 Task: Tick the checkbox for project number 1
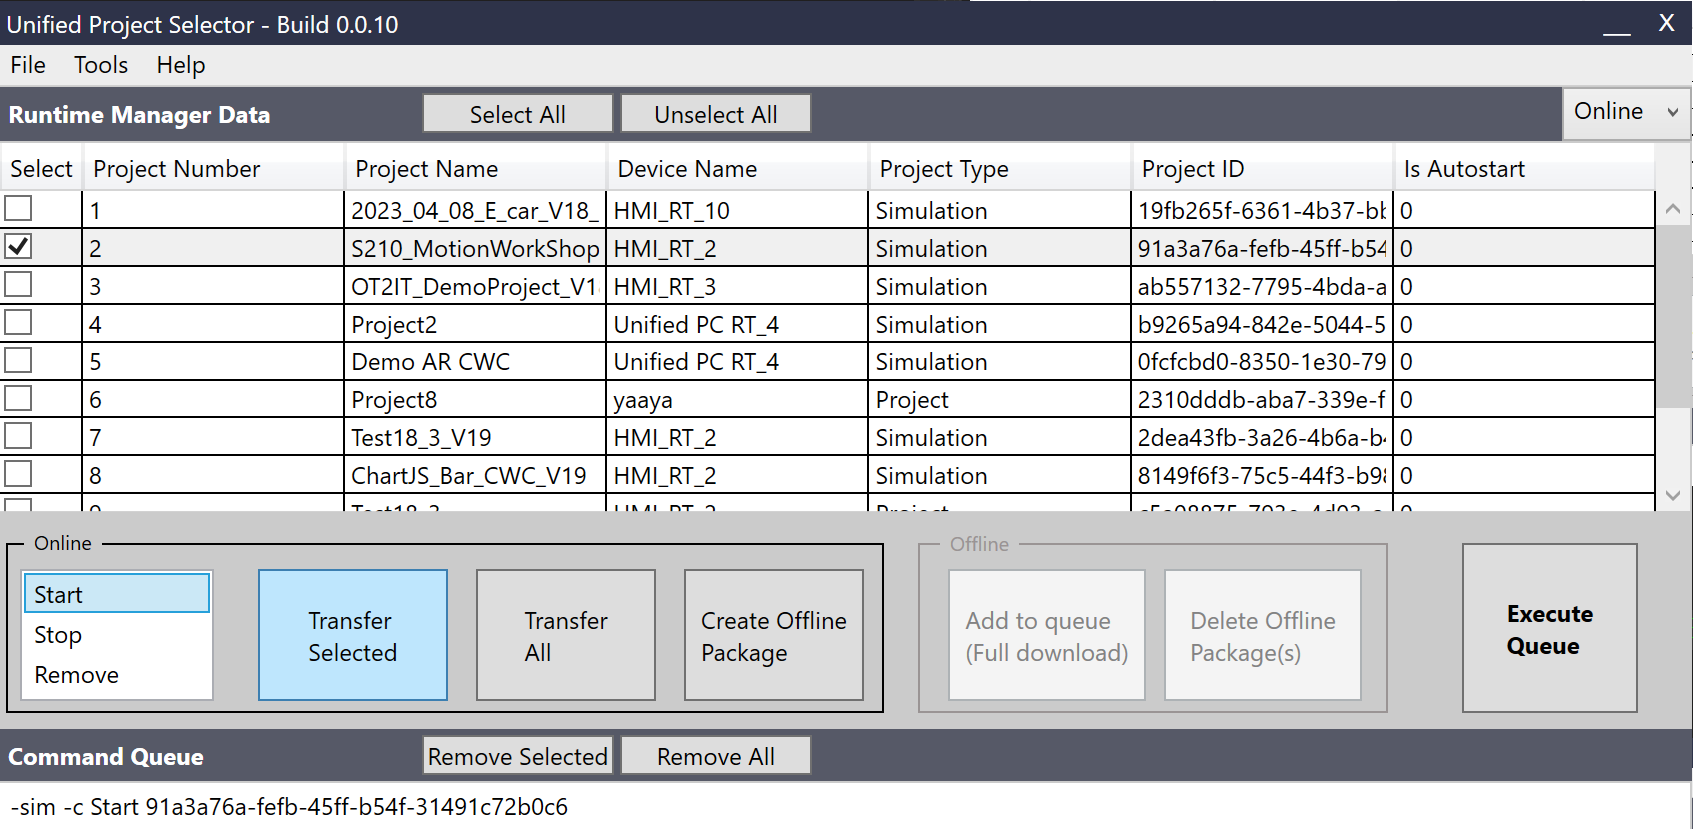18,208
